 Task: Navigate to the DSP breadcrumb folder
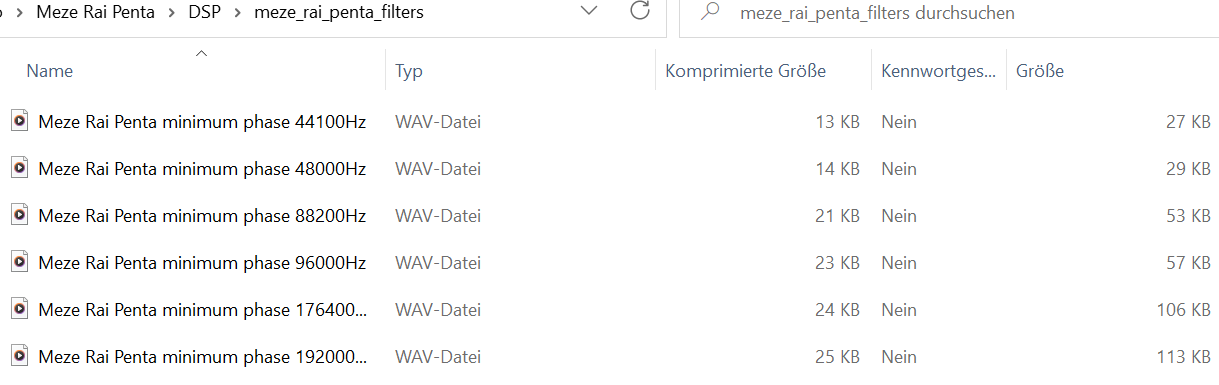(204, 13)
